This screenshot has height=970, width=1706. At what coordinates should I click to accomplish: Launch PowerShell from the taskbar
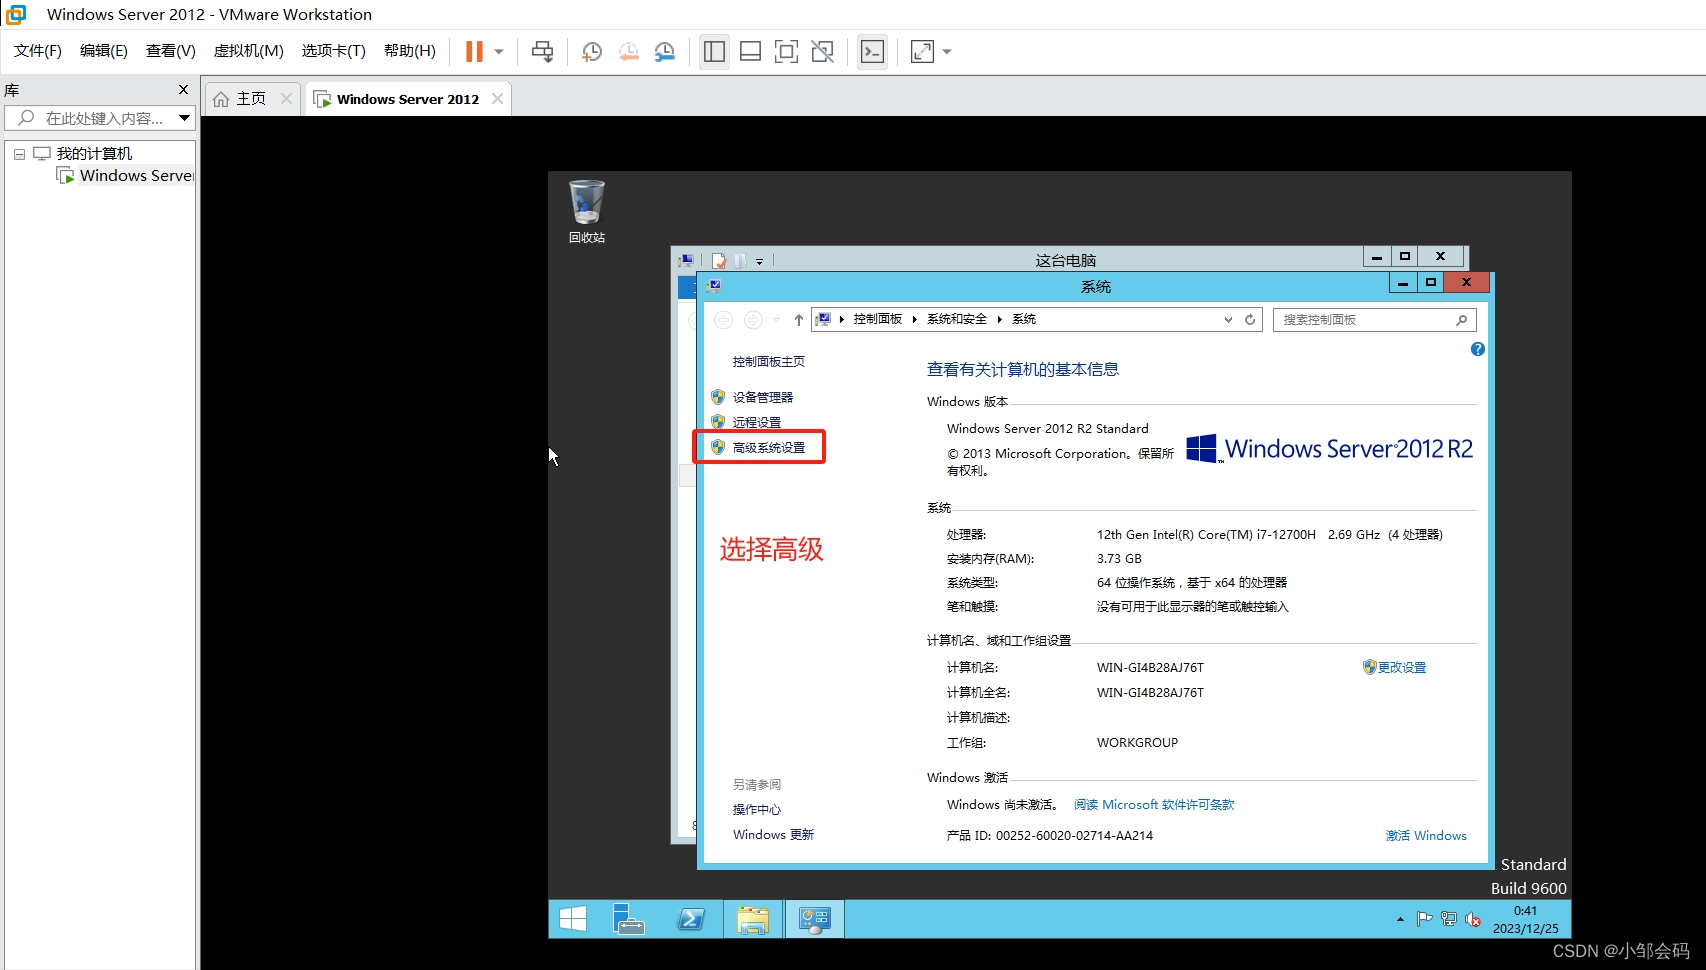point(691,919)
